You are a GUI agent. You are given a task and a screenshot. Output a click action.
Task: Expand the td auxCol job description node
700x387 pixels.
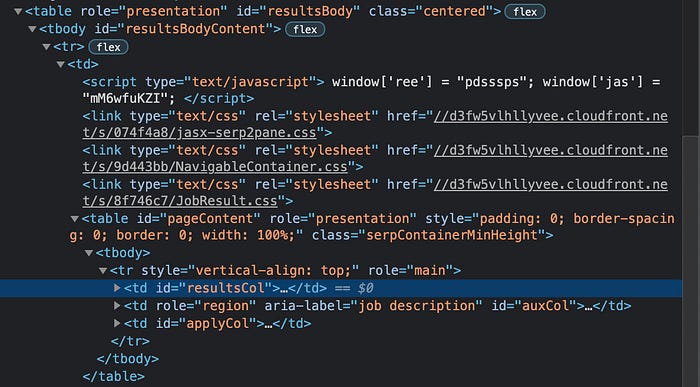pyautogui.click(x=117, y=306)
